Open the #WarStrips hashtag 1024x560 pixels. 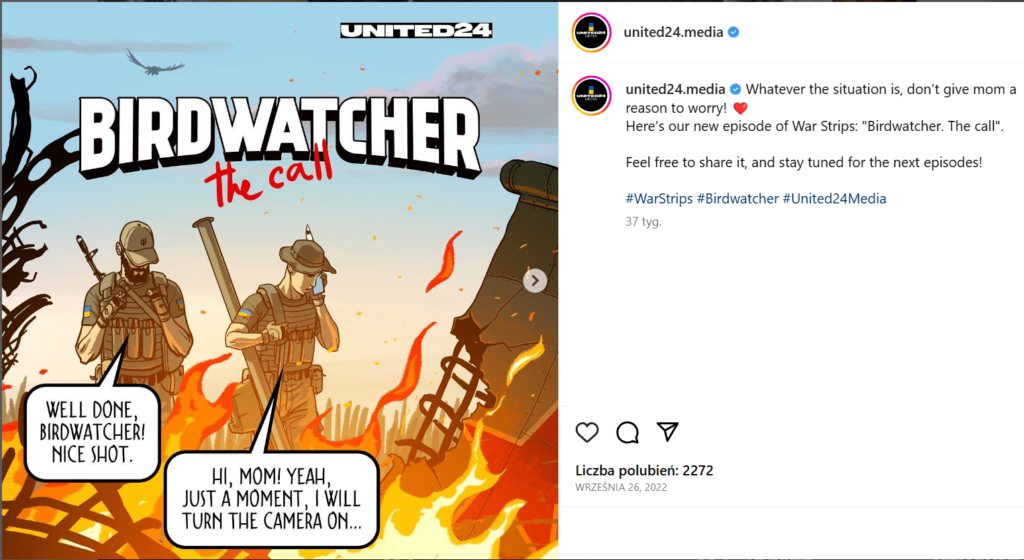point(659,198)
